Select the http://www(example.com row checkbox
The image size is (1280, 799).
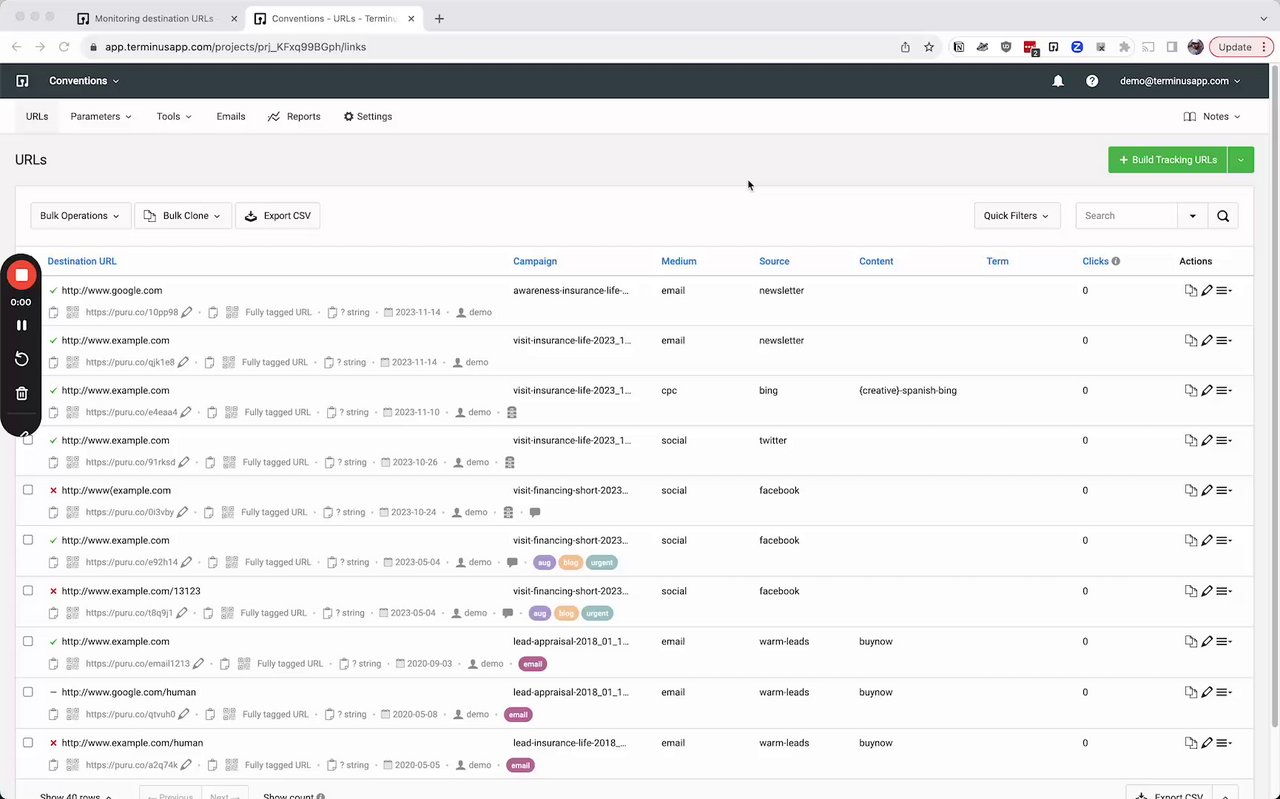point(28,490)
